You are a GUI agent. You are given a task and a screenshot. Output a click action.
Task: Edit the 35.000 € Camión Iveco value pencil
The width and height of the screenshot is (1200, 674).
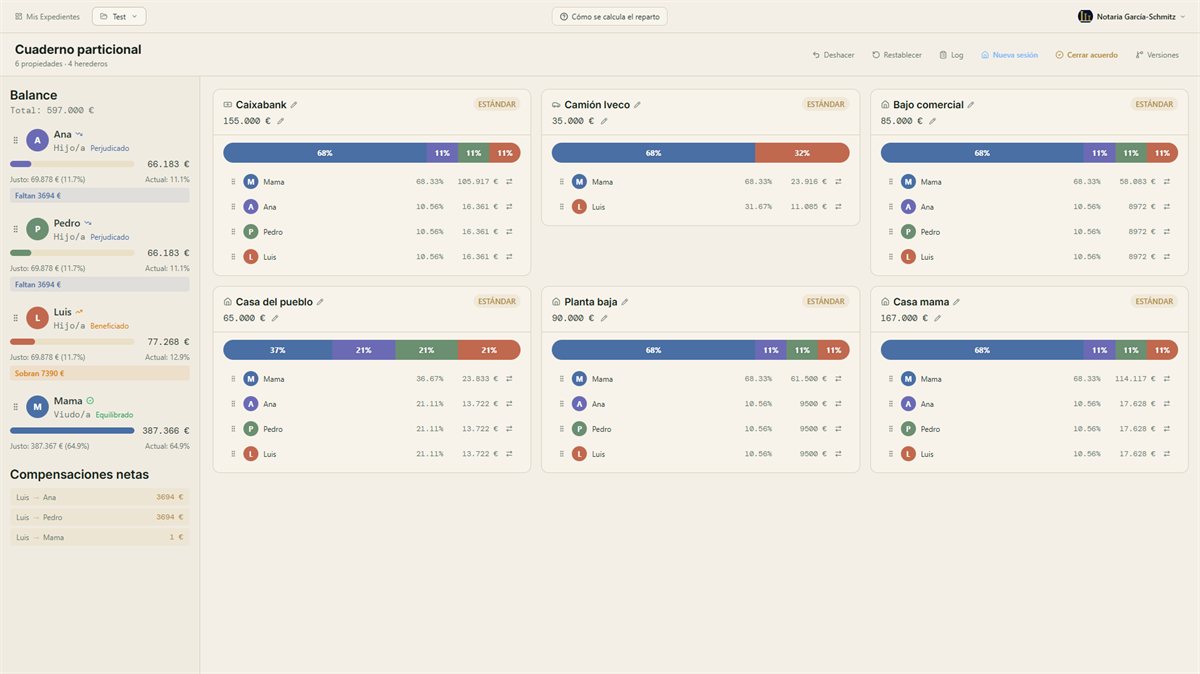click(x=604, y=121)
